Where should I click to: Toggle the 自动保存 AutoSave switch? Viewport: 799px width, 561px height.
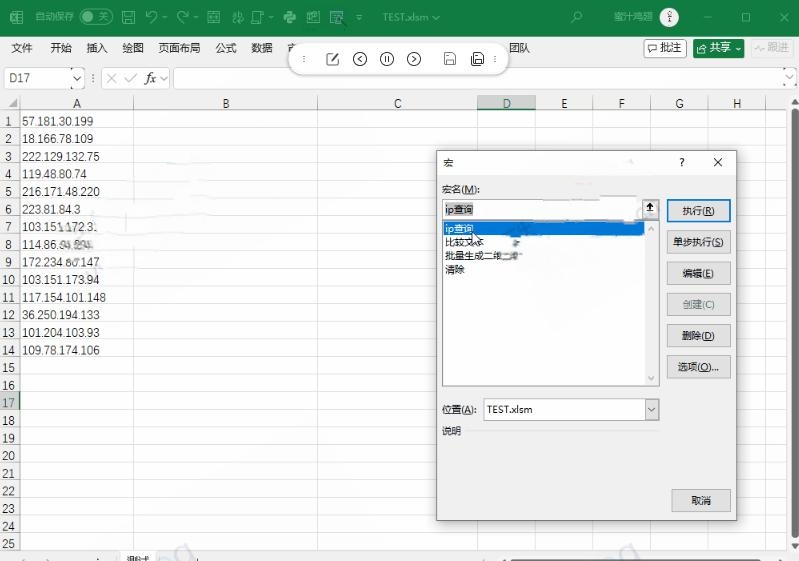point(96,17)
